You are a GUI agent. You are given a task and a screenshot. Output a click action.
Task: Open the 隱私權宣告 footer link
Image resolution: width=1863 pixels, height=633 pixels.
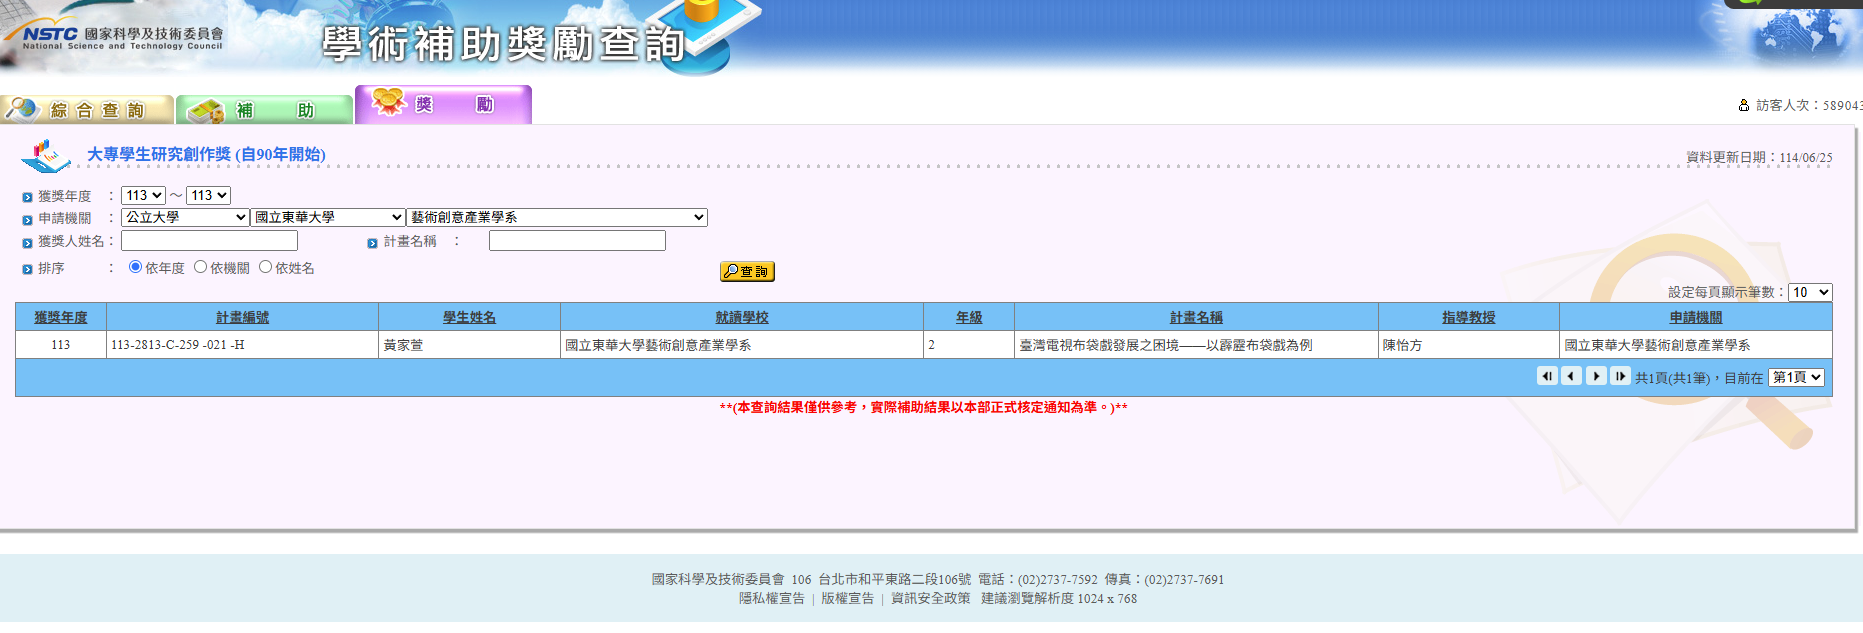[772, 598]
